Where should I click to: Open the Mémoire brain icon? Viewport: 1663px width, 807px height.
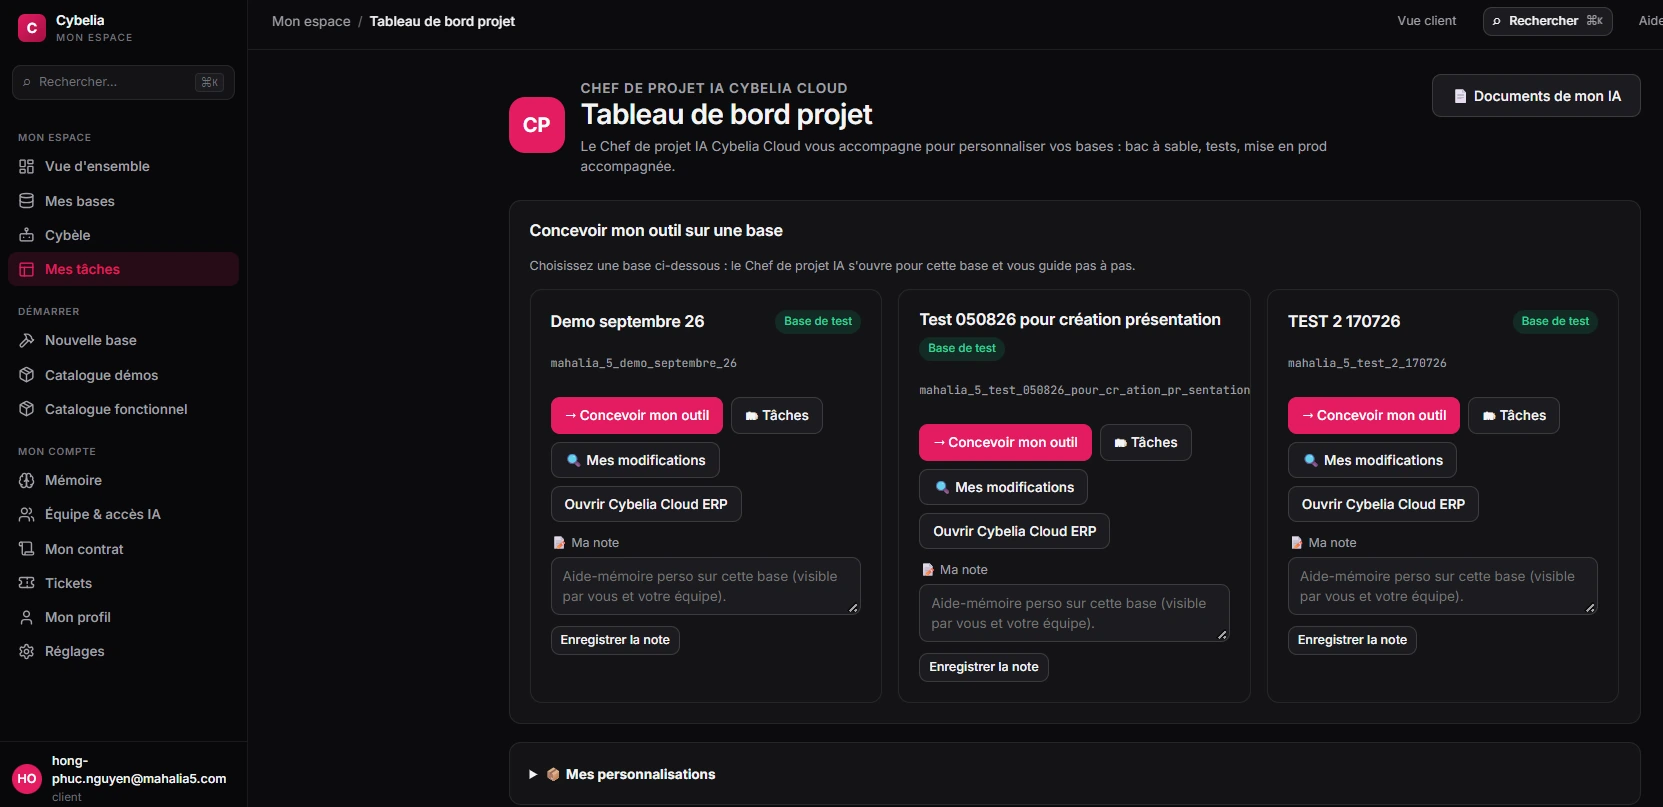pyautogui.click(x=27, y=480)
